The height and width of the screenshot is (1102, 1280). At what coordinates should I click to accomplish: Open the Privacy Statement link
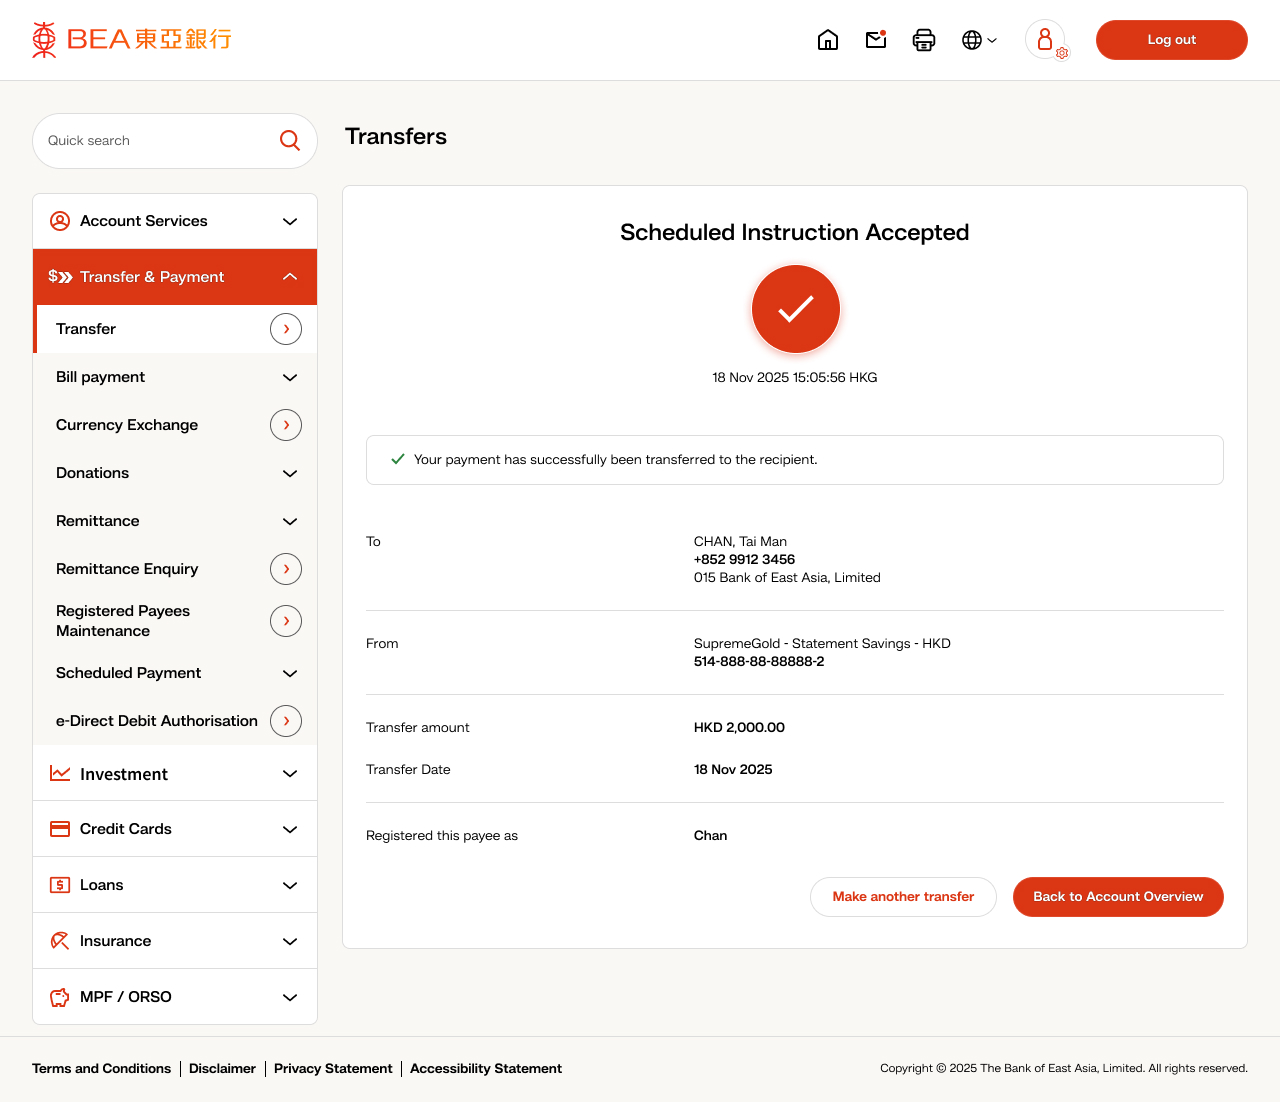tap(333, 1069)
